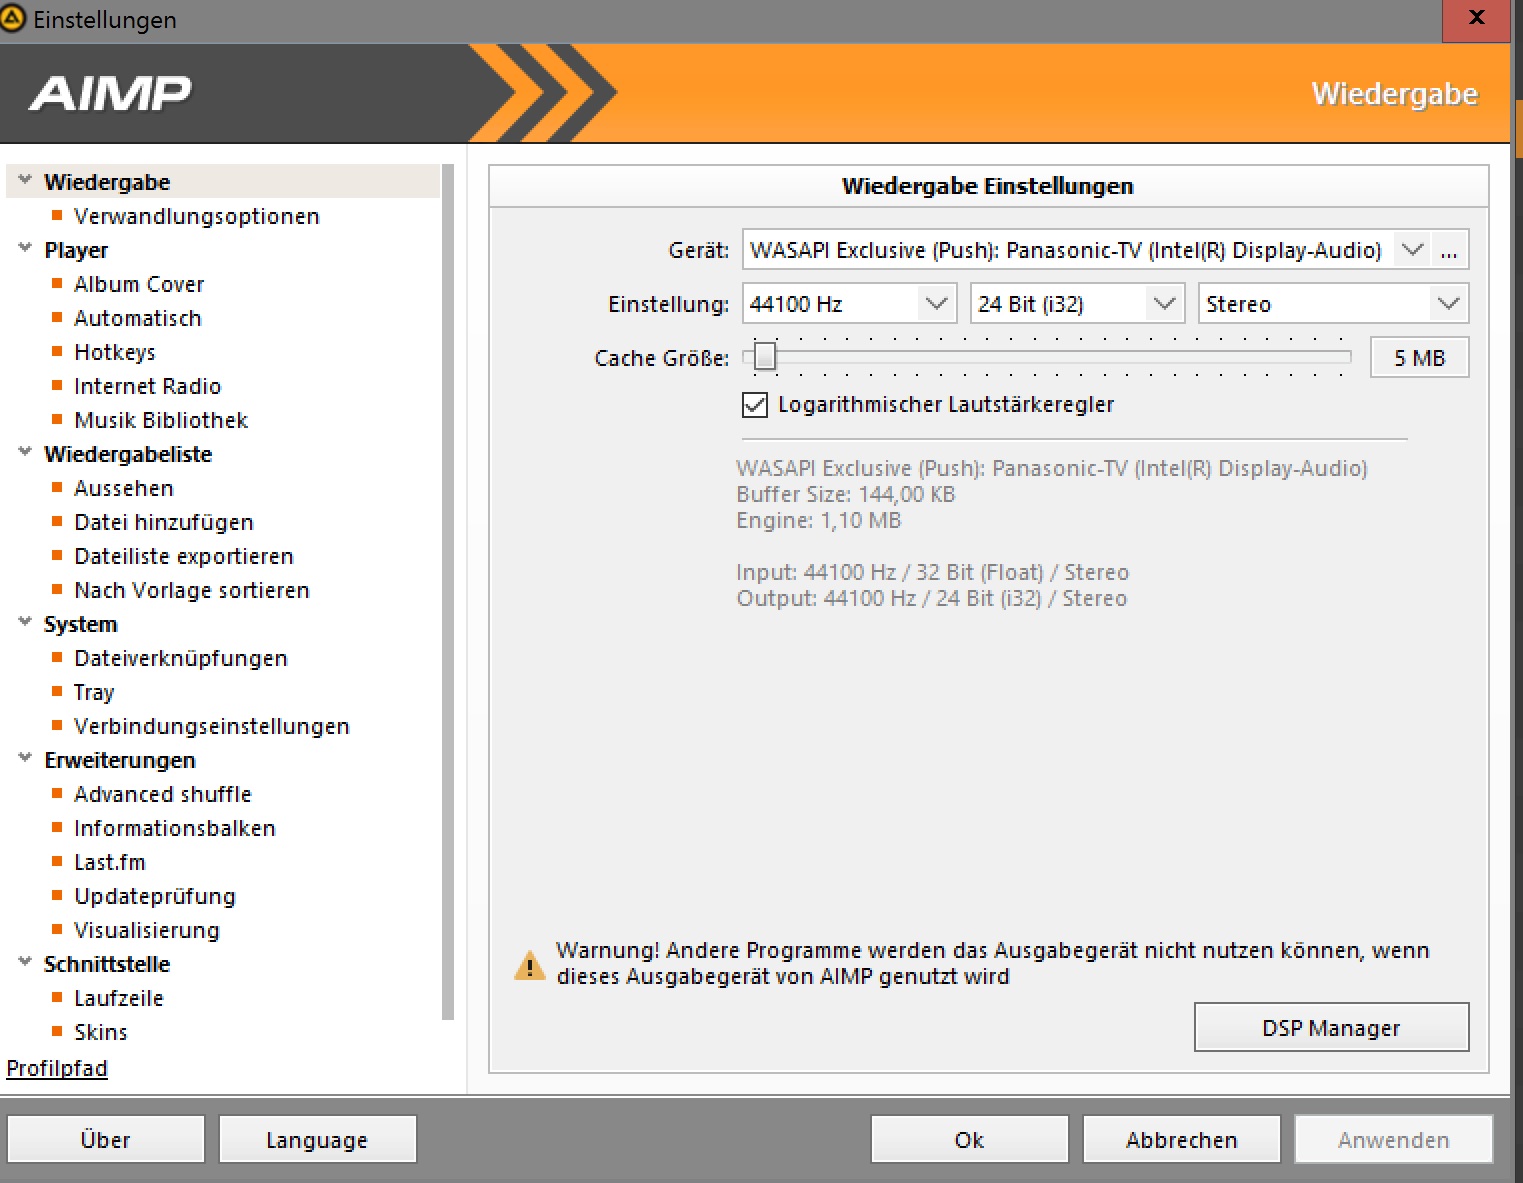Select Dateiliste exportieren settings
The image size is (1523, 1183).
pos(184,556)
